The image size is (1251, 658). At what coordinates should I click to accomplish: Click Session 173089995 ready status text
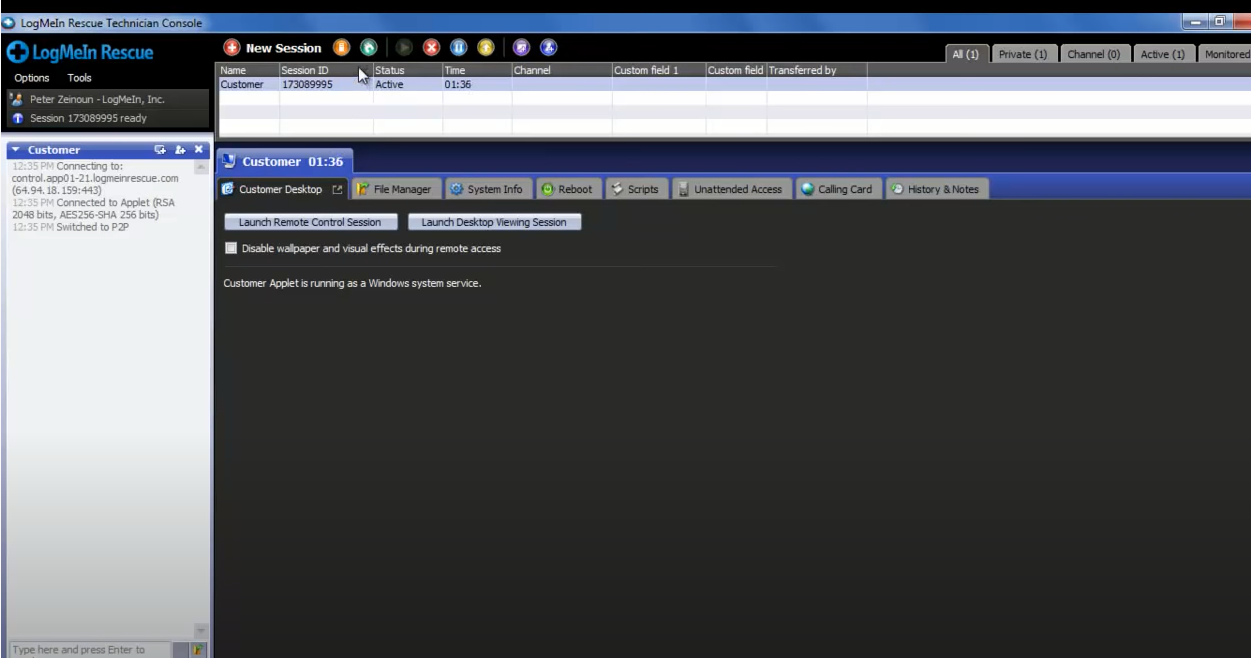tap(88, 118)
